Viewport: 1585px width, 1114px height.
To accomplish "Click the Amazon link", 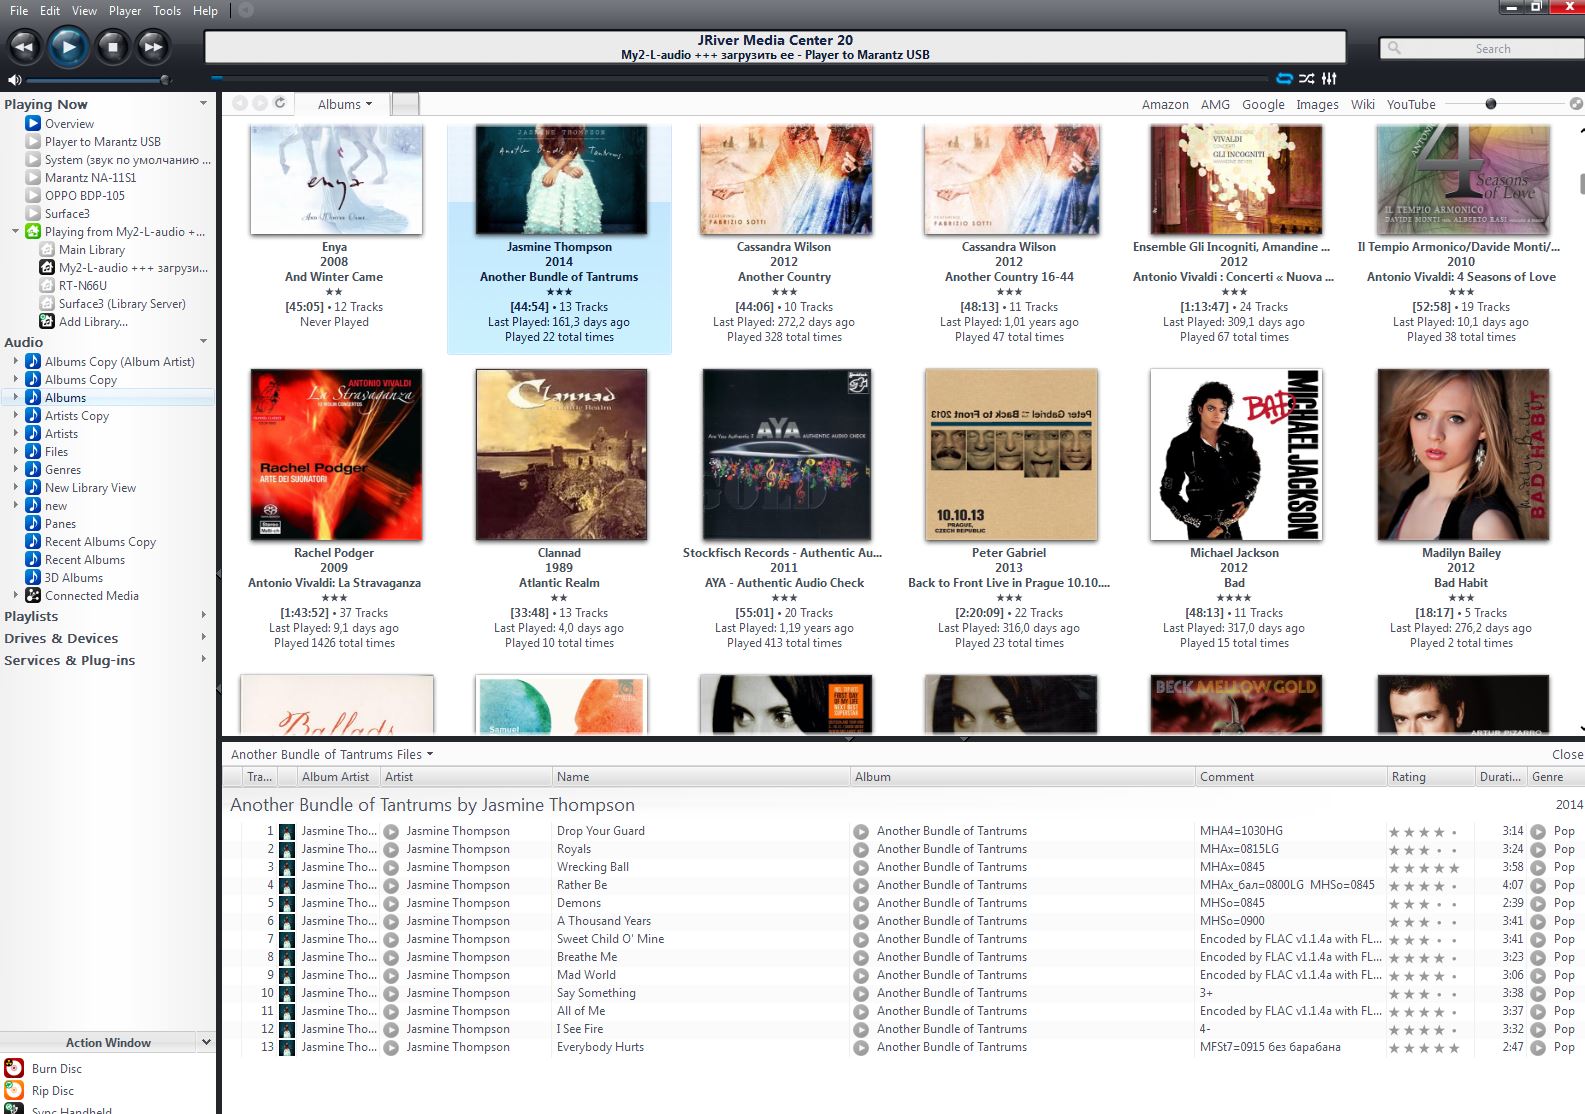I will 1165,105.
